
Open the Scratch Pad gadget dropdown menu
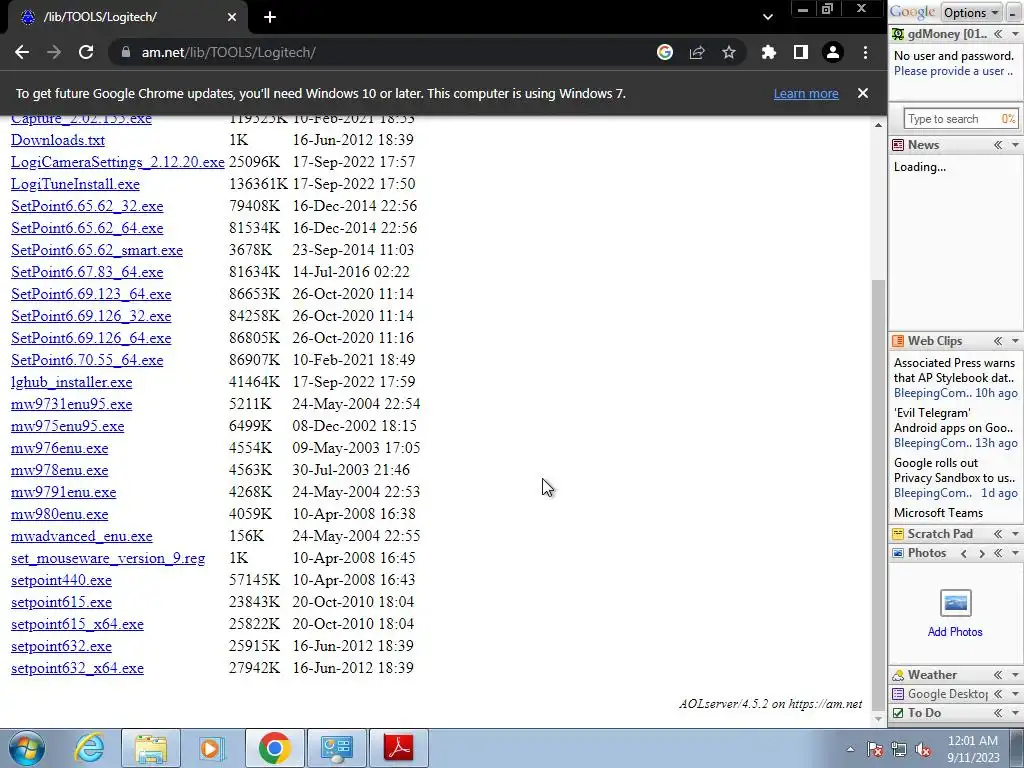1016,534
